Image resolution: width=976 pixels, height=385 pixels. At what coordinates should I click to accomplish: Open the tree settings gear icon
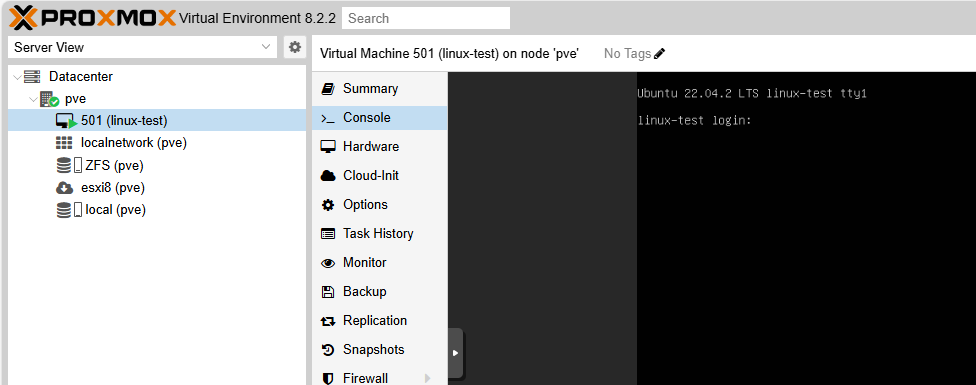pos(295,47)
